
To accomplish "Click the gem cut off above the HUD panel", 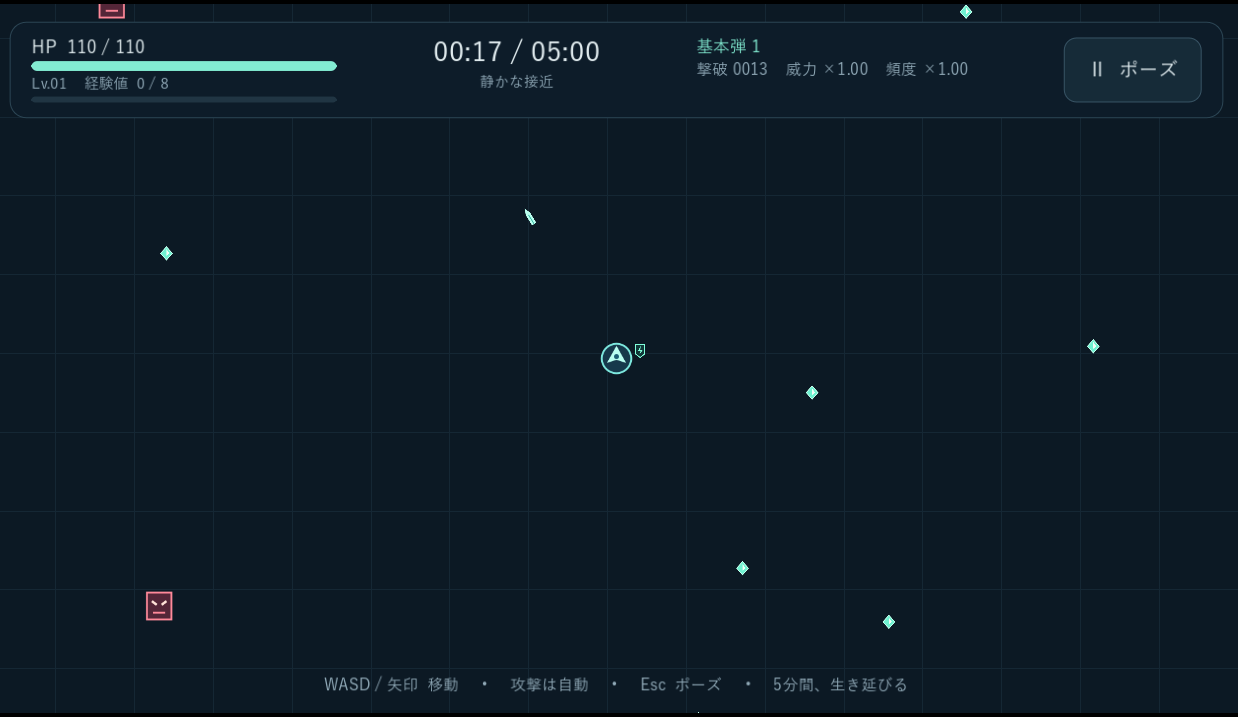I will pos(966,12).
